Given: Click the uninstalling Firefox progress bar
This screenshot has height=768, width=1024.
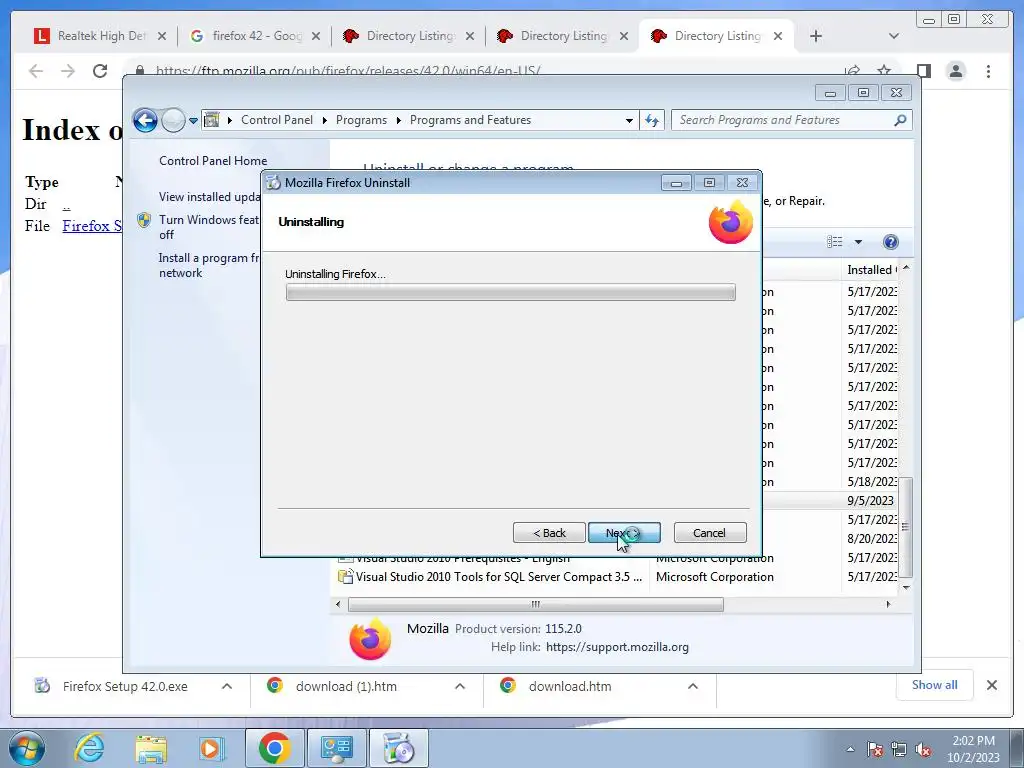Looking at the screenshot, I should [x=510, y=292].
